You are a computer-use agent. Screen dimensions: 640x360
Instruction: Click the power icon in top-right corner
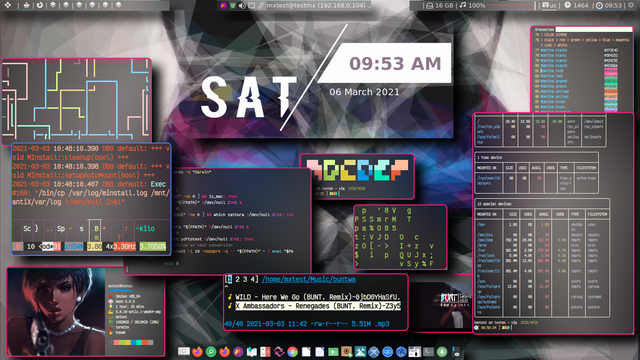631,5
